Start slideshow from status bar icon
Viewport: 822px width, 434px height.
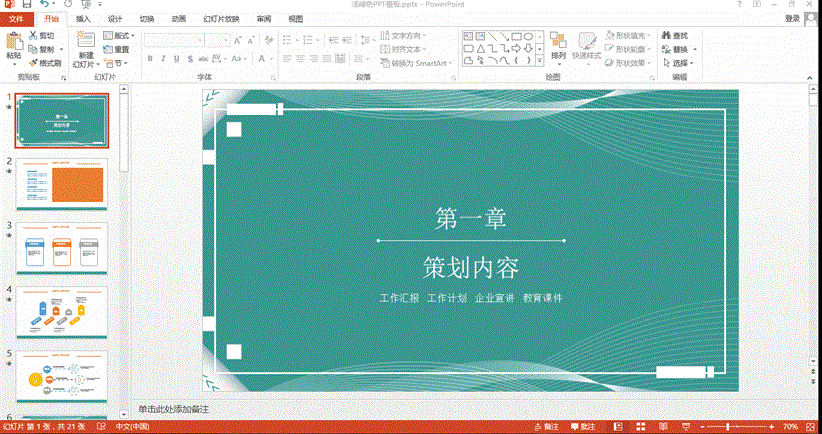[685, 427]
